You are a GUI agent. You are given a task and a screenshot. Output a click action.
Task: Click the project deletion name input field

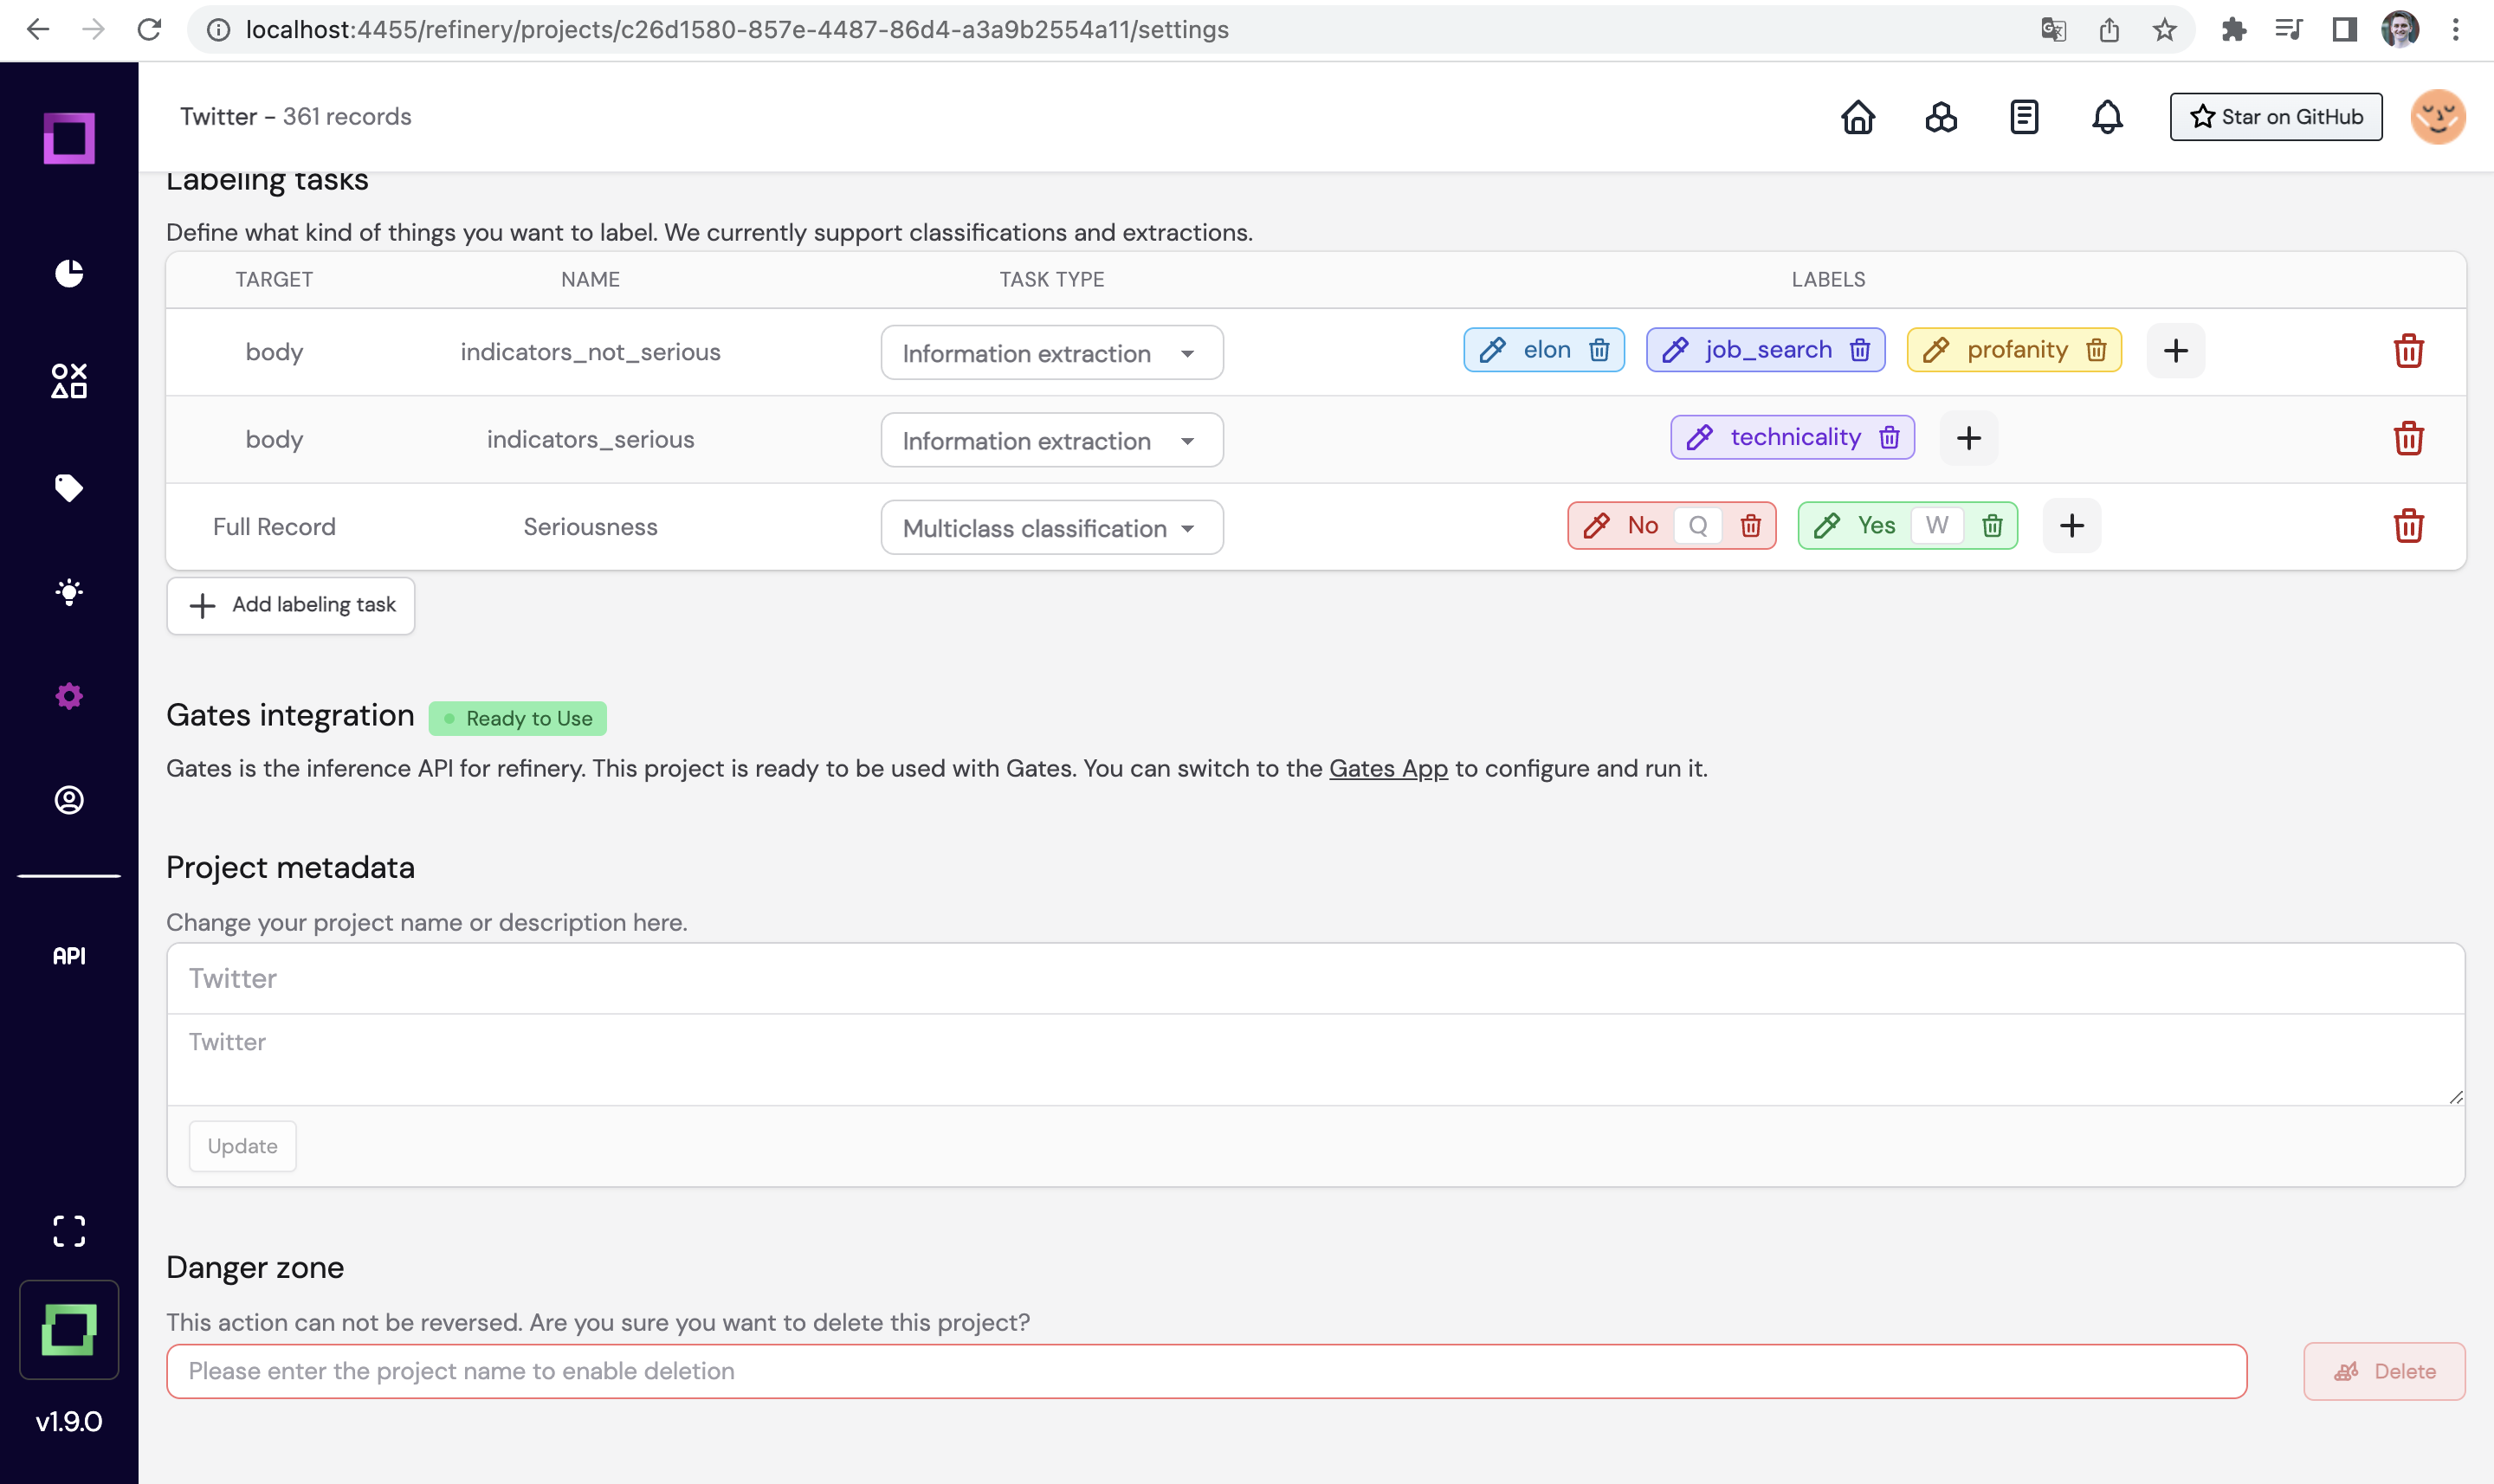(x=1206, y=1371)
